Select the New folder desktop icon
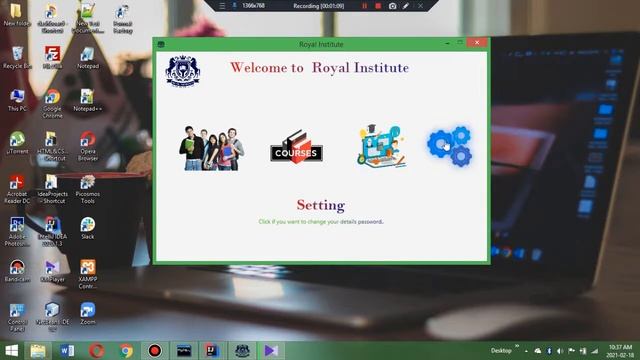This screenshot has height=360, width=640. (17, 16)
